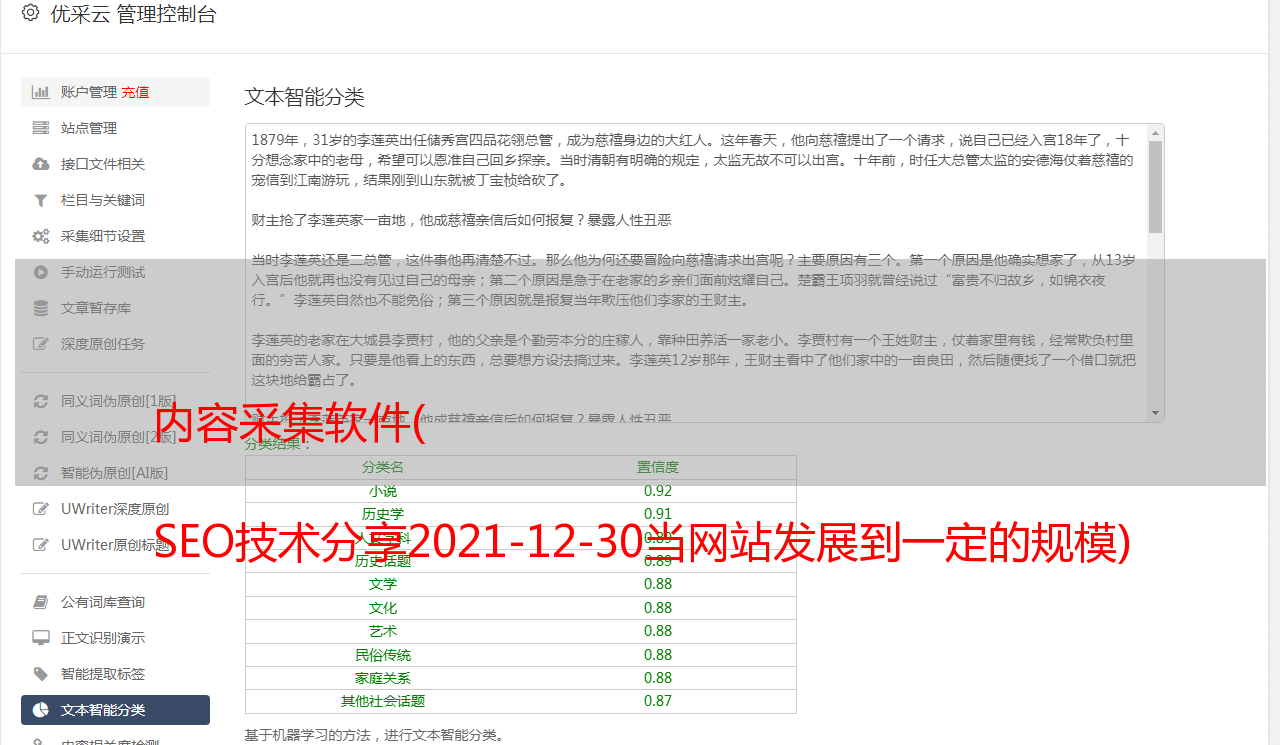This screenshot has height=745, width=1280.
Task: Open the UWriter原创标题 menu item
Action: tap(115, 545)
